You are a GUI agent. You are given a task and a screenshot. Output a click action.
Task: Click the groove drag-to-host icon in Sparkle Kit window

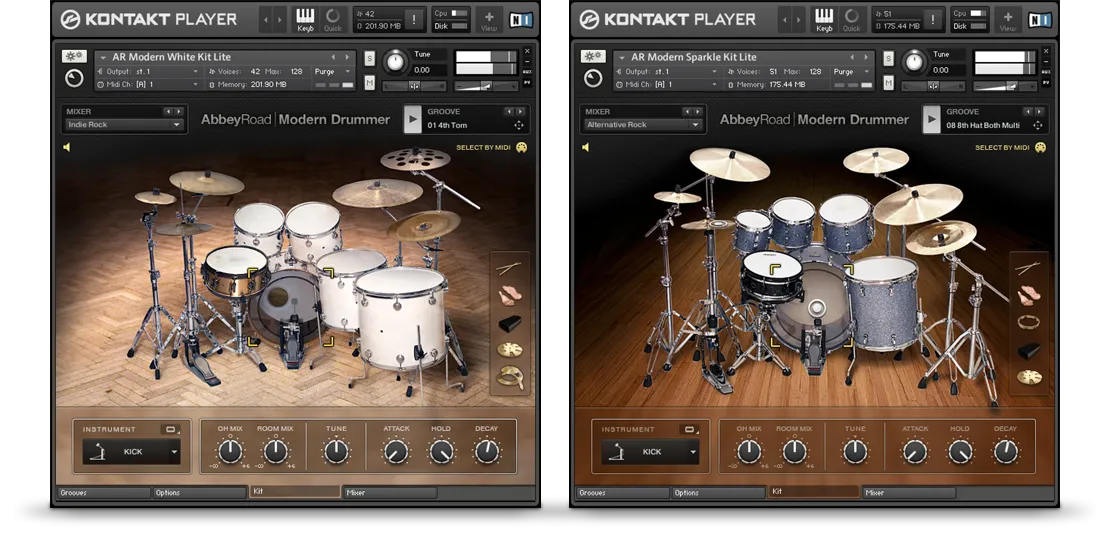pos(1038,125)
